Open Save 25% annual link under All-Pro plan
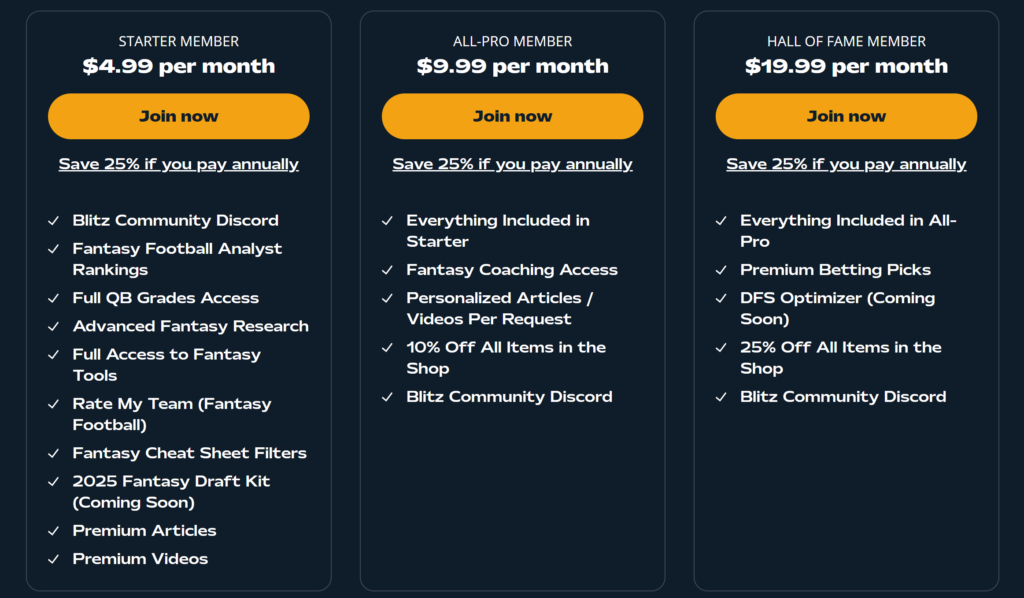Image resolution: width=1024 pixels, height=598 pixels. [x=512, y=163]
